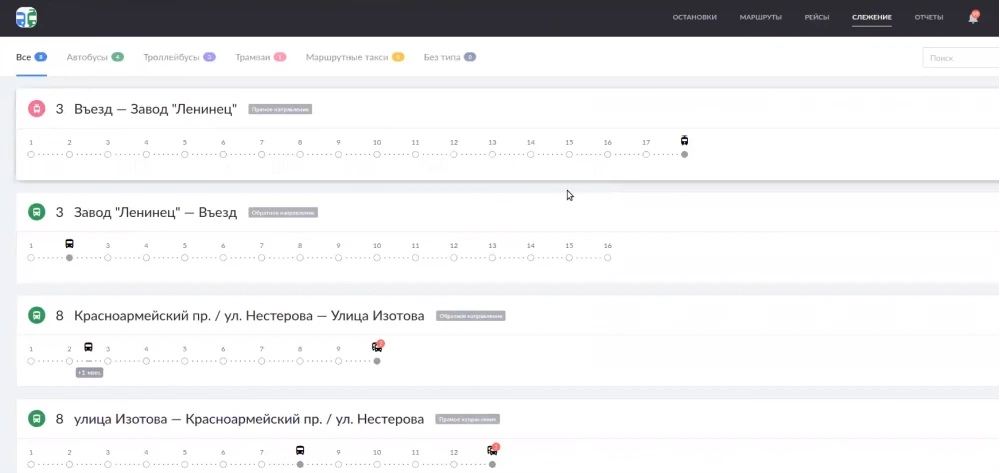Click the grouped buses icon after stop 9
This screenshot has height=473, width=1000.
coord(377,347)
